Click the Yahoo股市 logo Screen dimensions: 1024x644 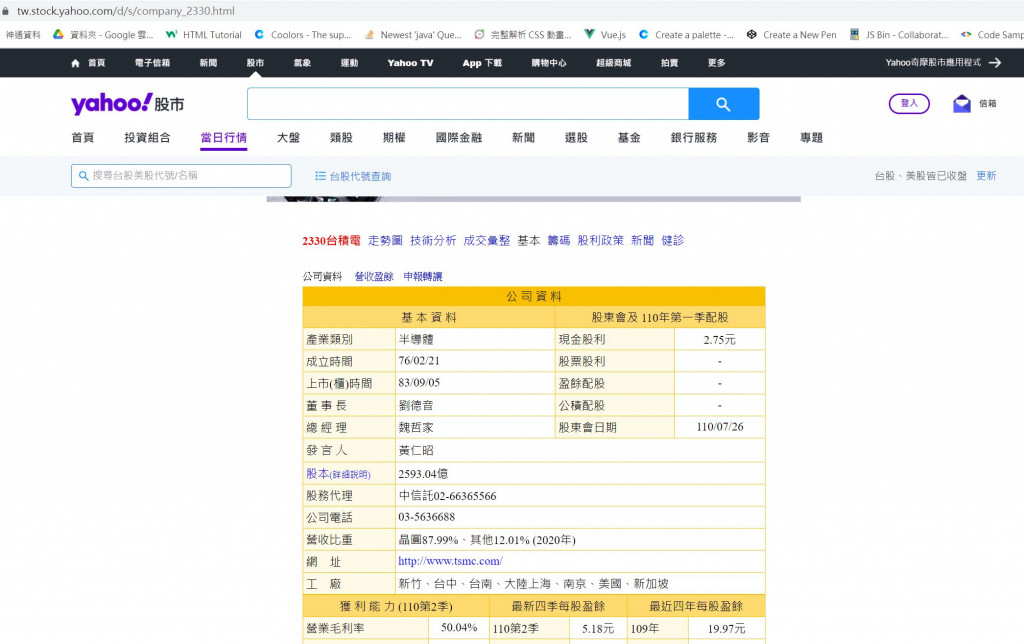[x=127, y=104]
